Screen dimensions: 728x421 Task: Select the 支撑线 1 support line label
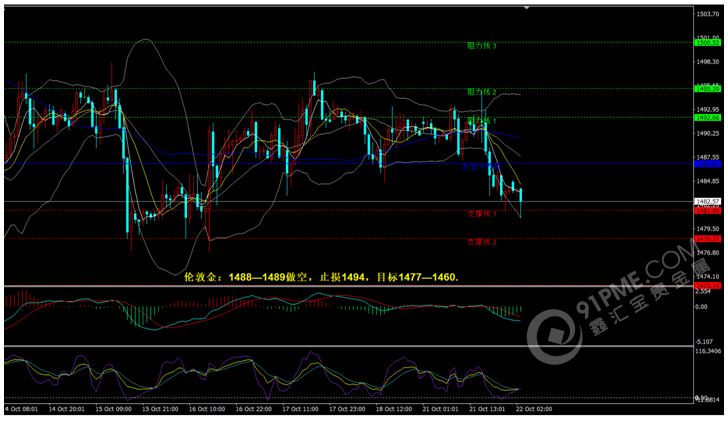click(482, 214)
